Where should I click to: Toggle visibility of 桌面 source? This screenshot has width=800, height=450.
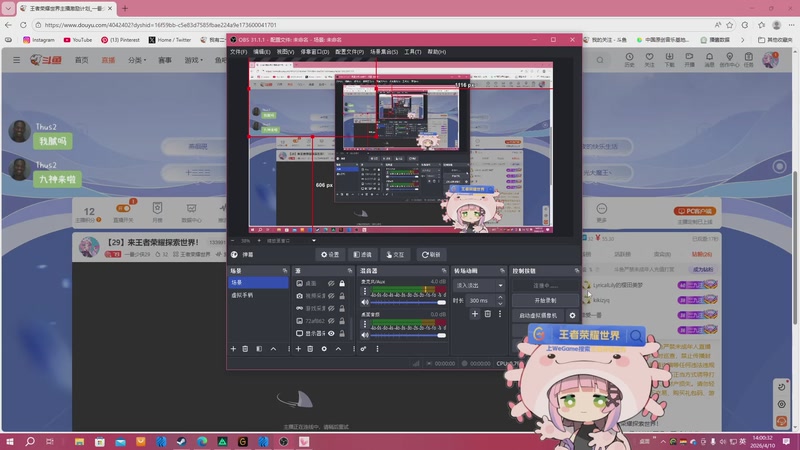click(331, 283)
